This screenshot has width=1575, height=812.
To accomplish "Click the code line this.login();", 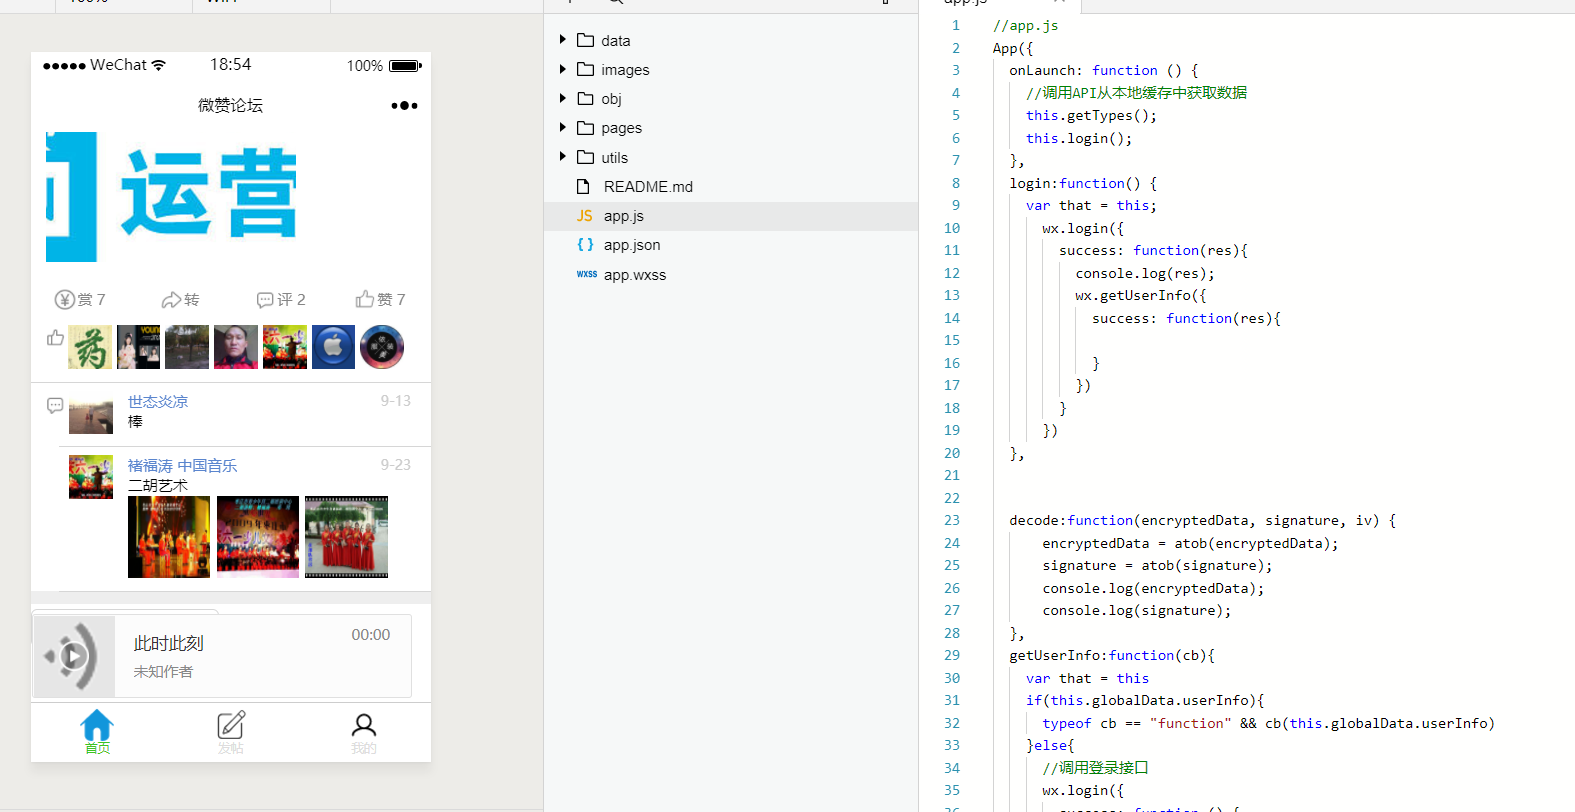I will (1079, 138).
